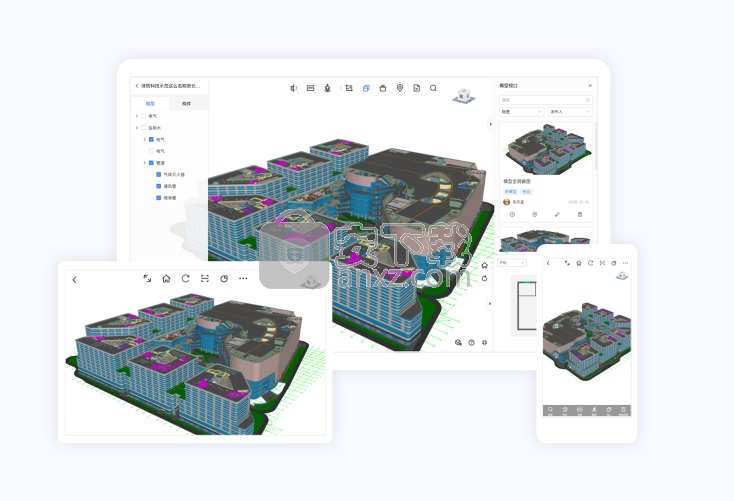Click the document check icon in desktop toolbar

point(417,88)
